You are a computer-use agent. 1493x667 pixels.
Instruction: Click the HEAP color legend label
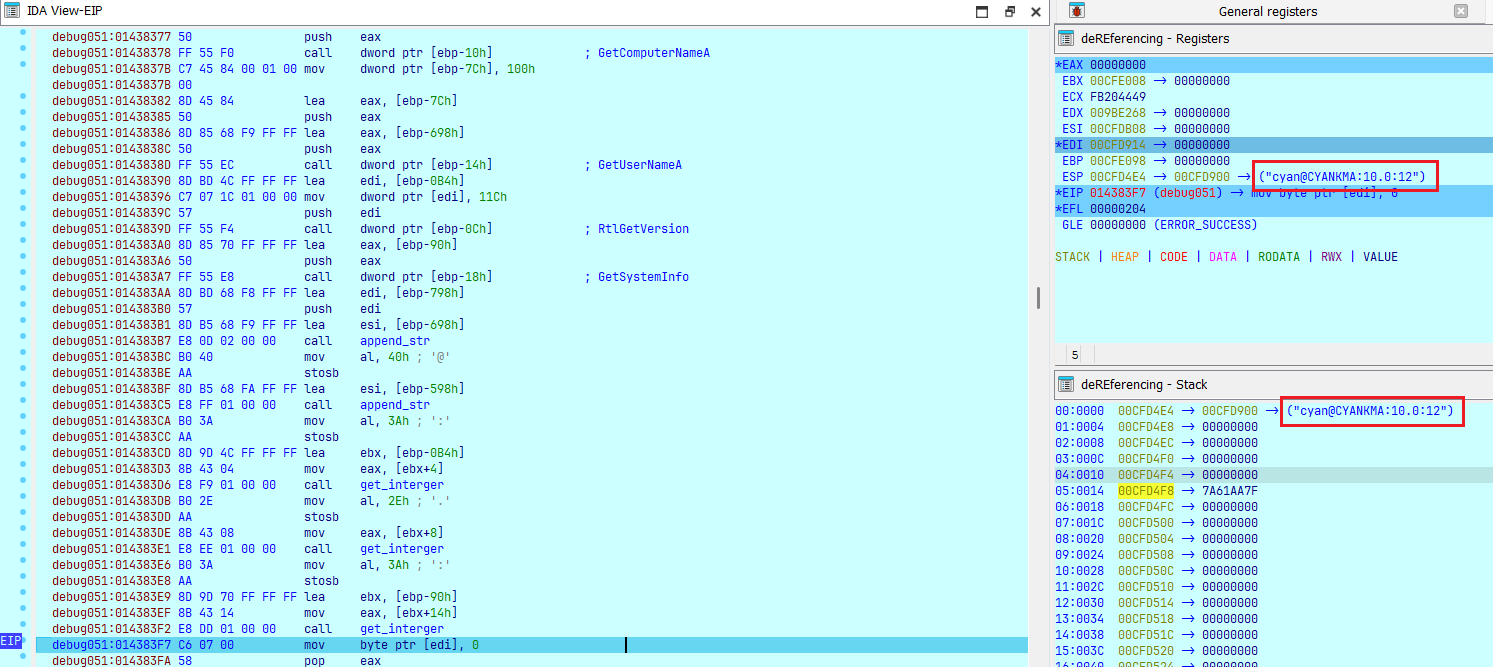click(x=1124, y=257)
